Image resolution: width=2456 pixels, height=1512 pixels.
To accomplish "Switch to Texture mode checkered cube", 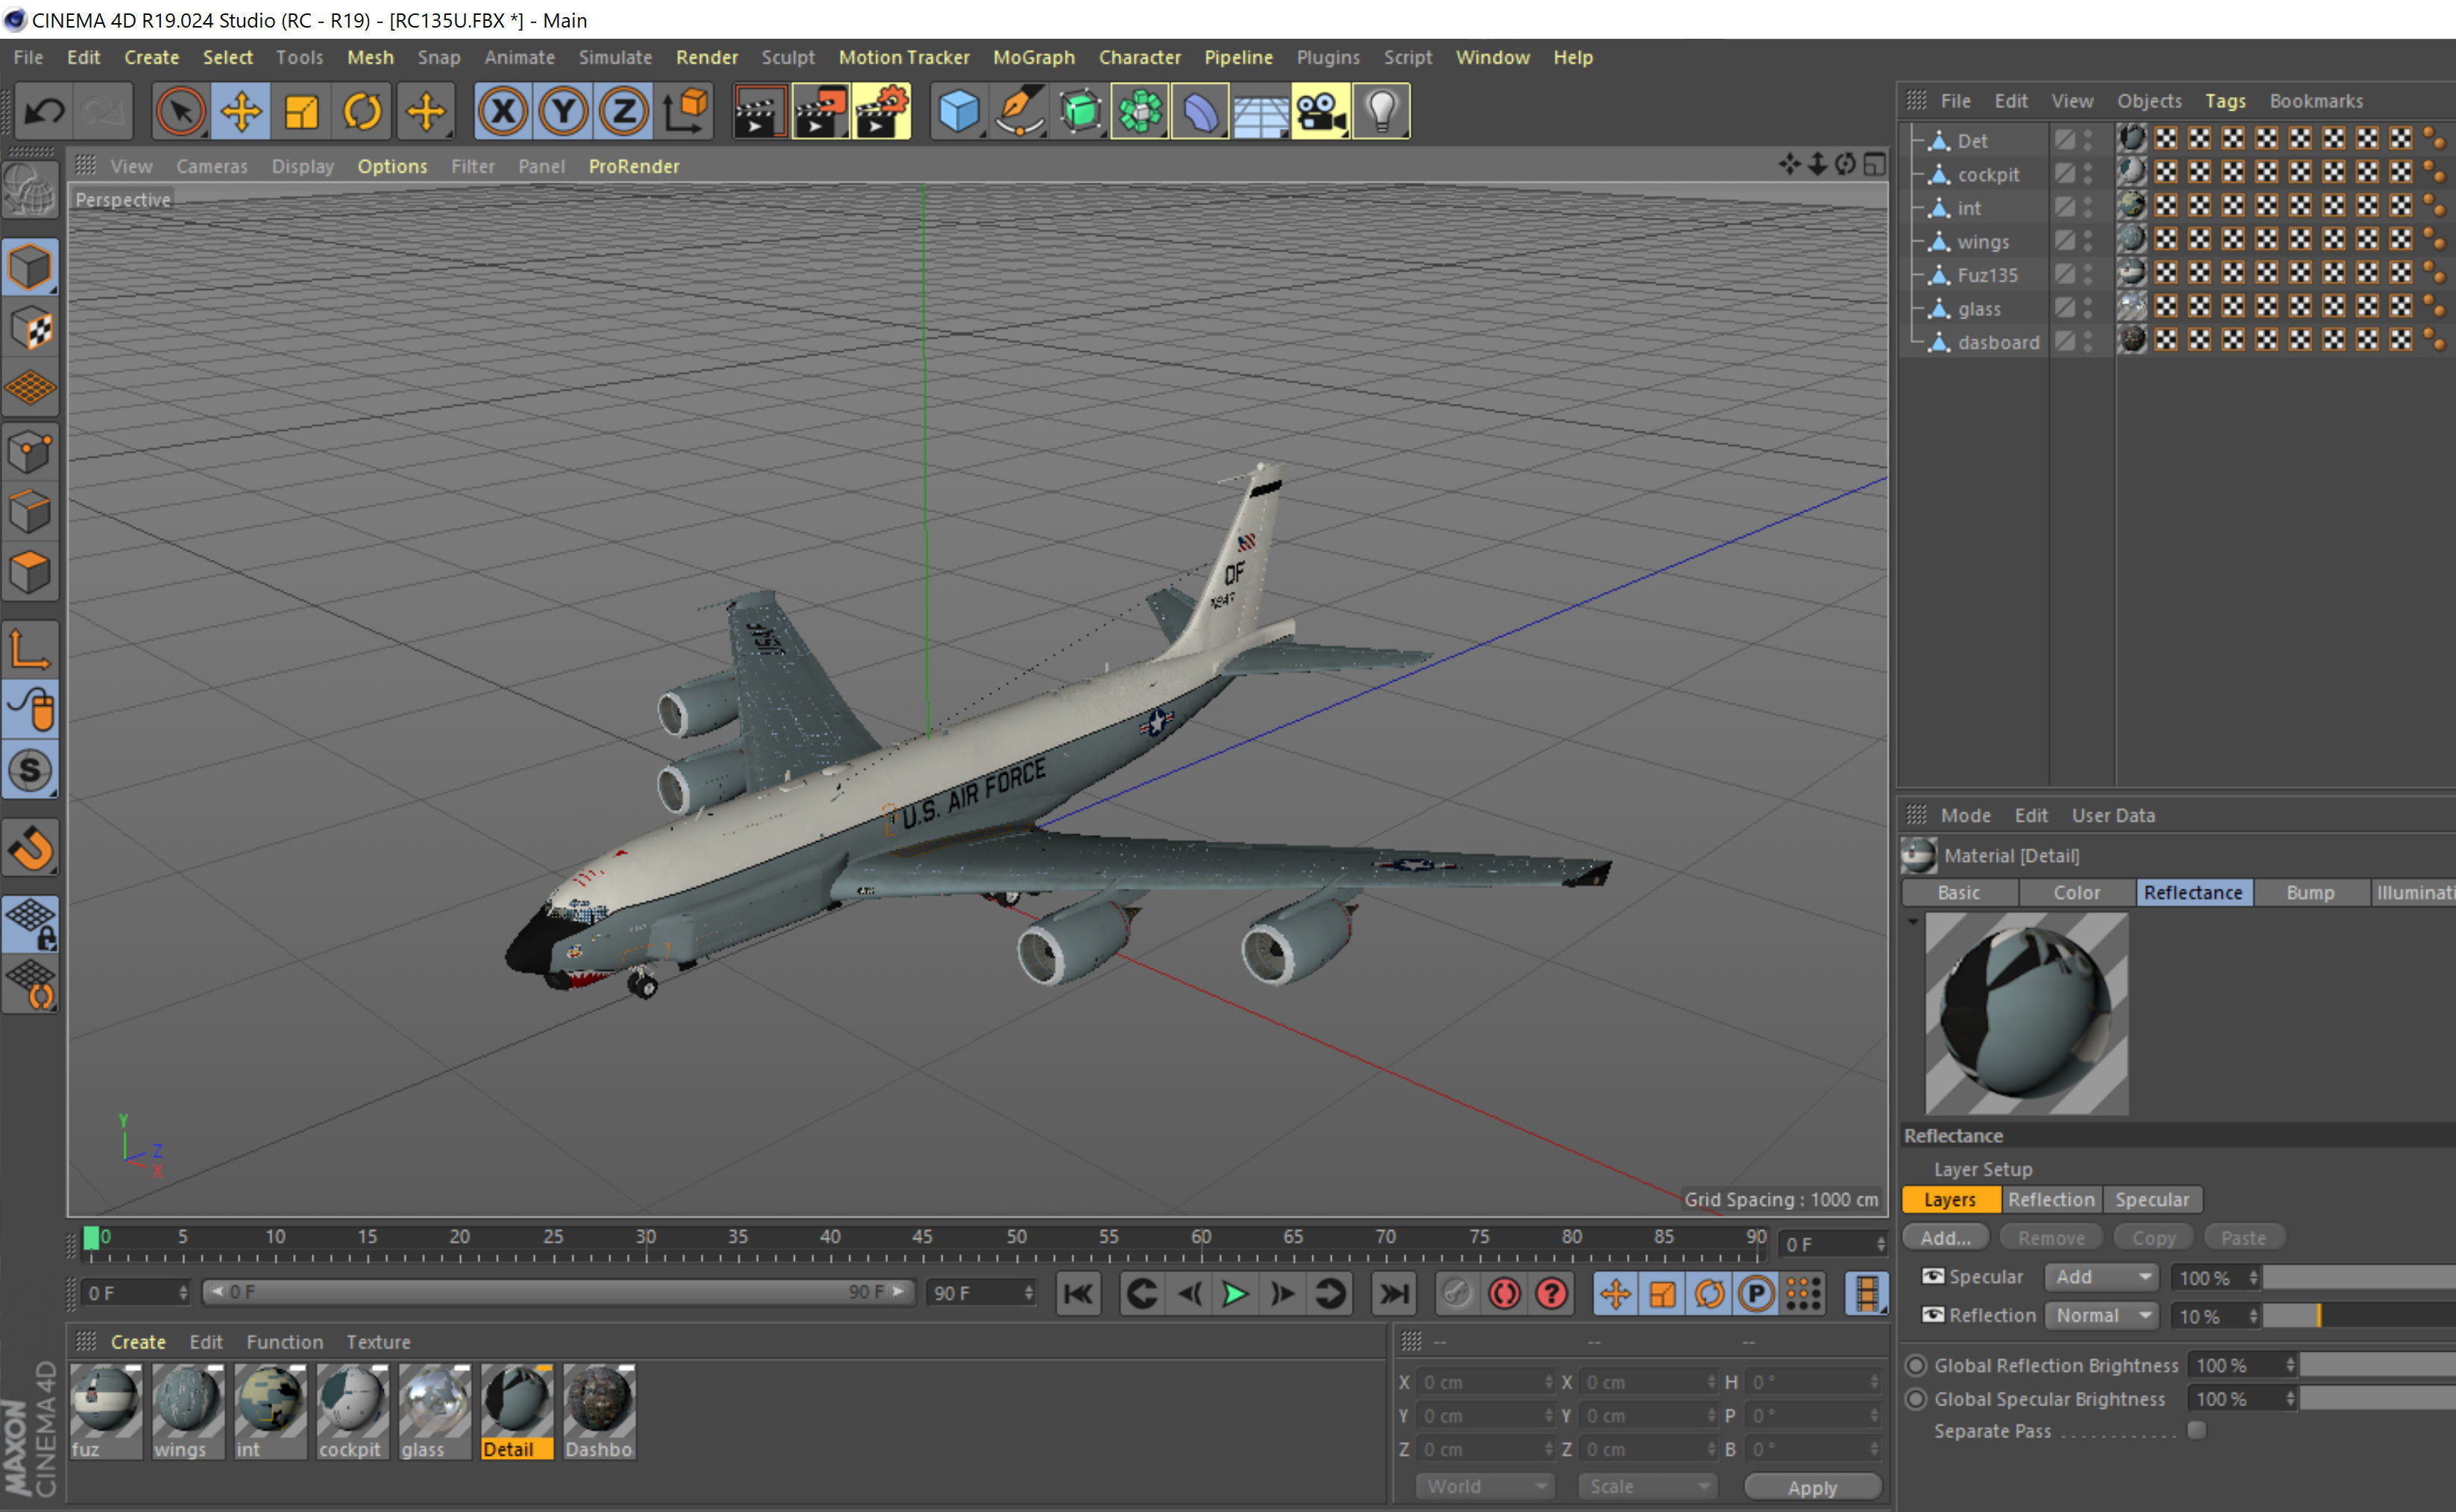I will pyautogui.click(x=30, y=328).
